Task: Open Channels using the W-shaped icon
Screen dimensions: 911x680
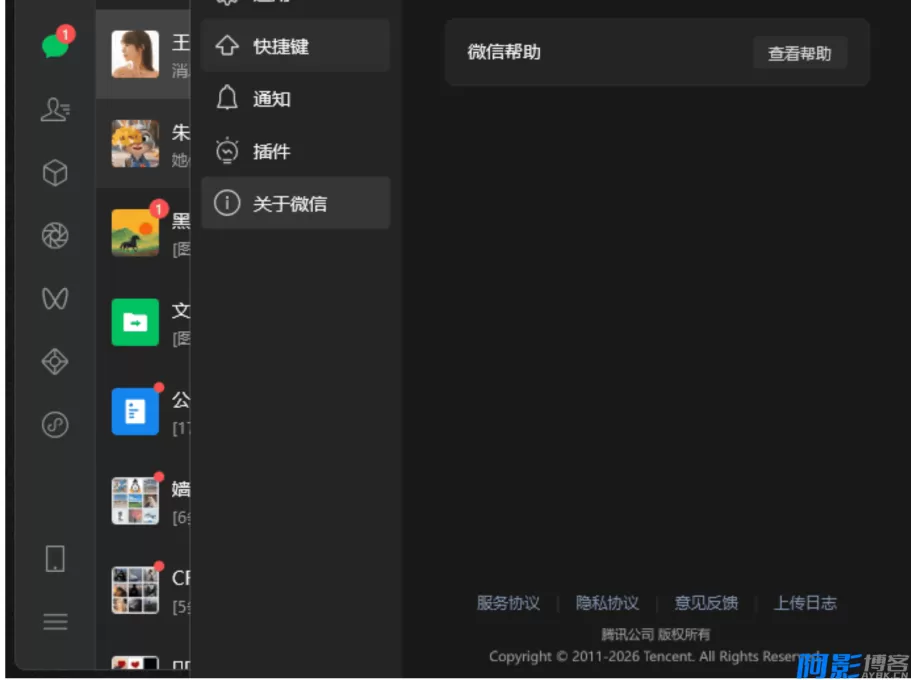Action: (54, 299)
